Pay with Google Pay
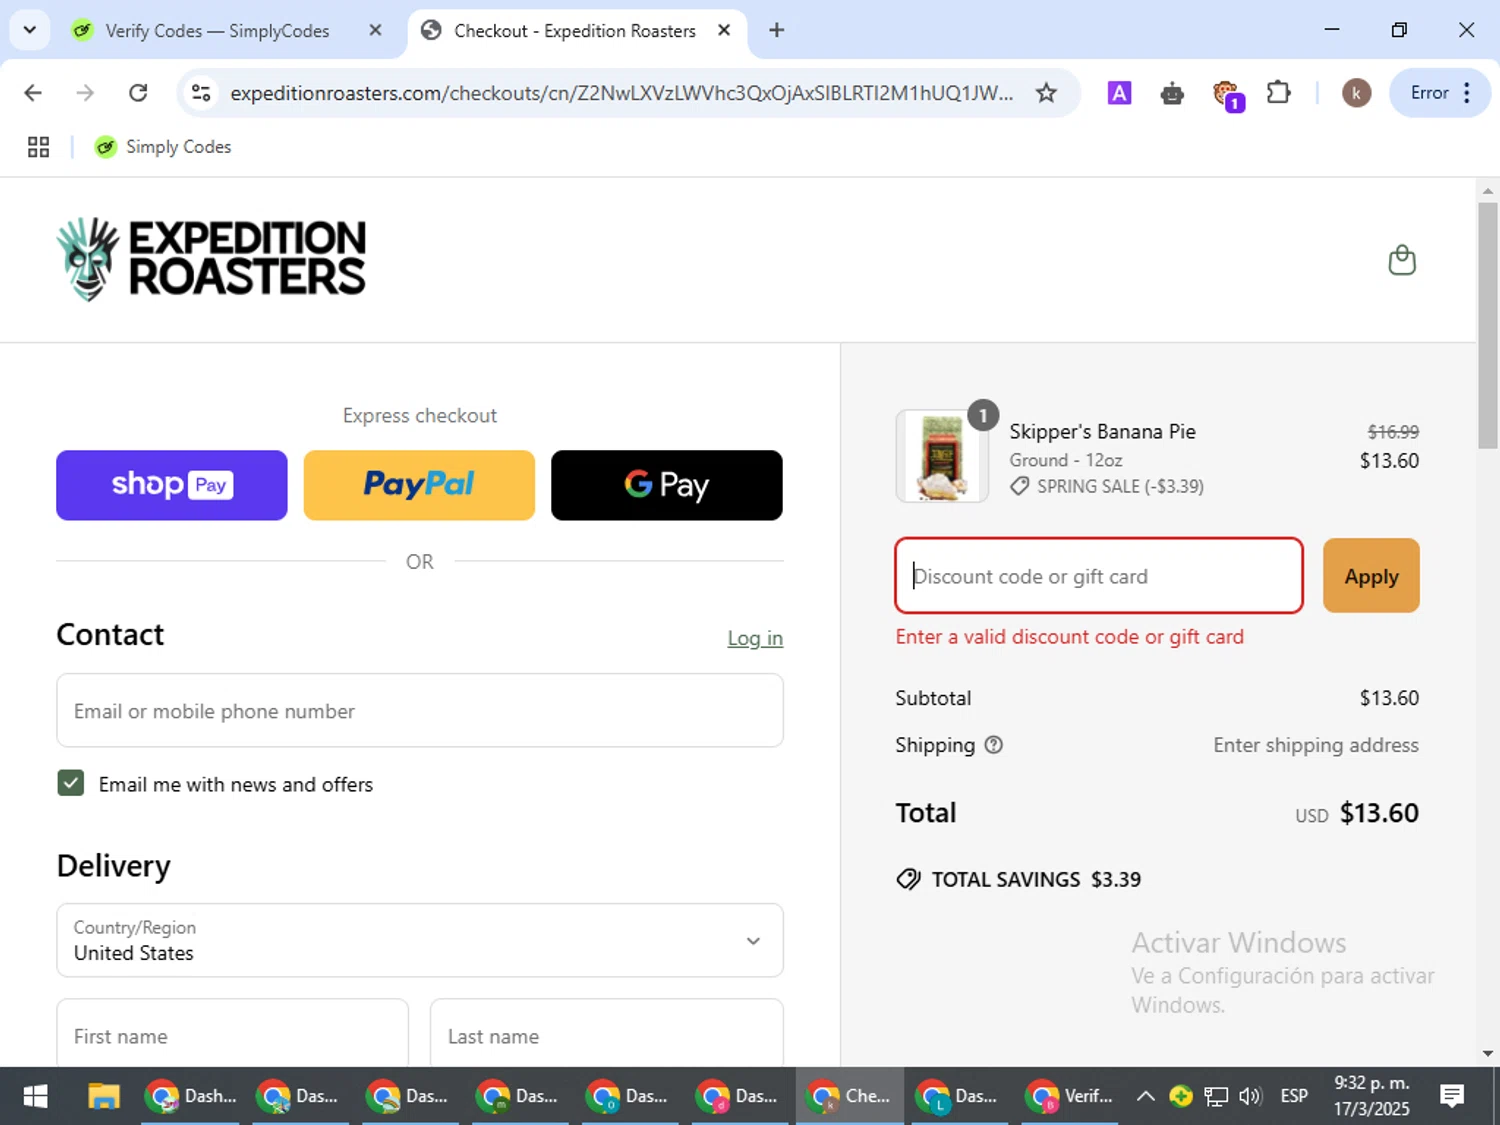Viewport: 1500px width, 1125px height. tap(667, 485)
